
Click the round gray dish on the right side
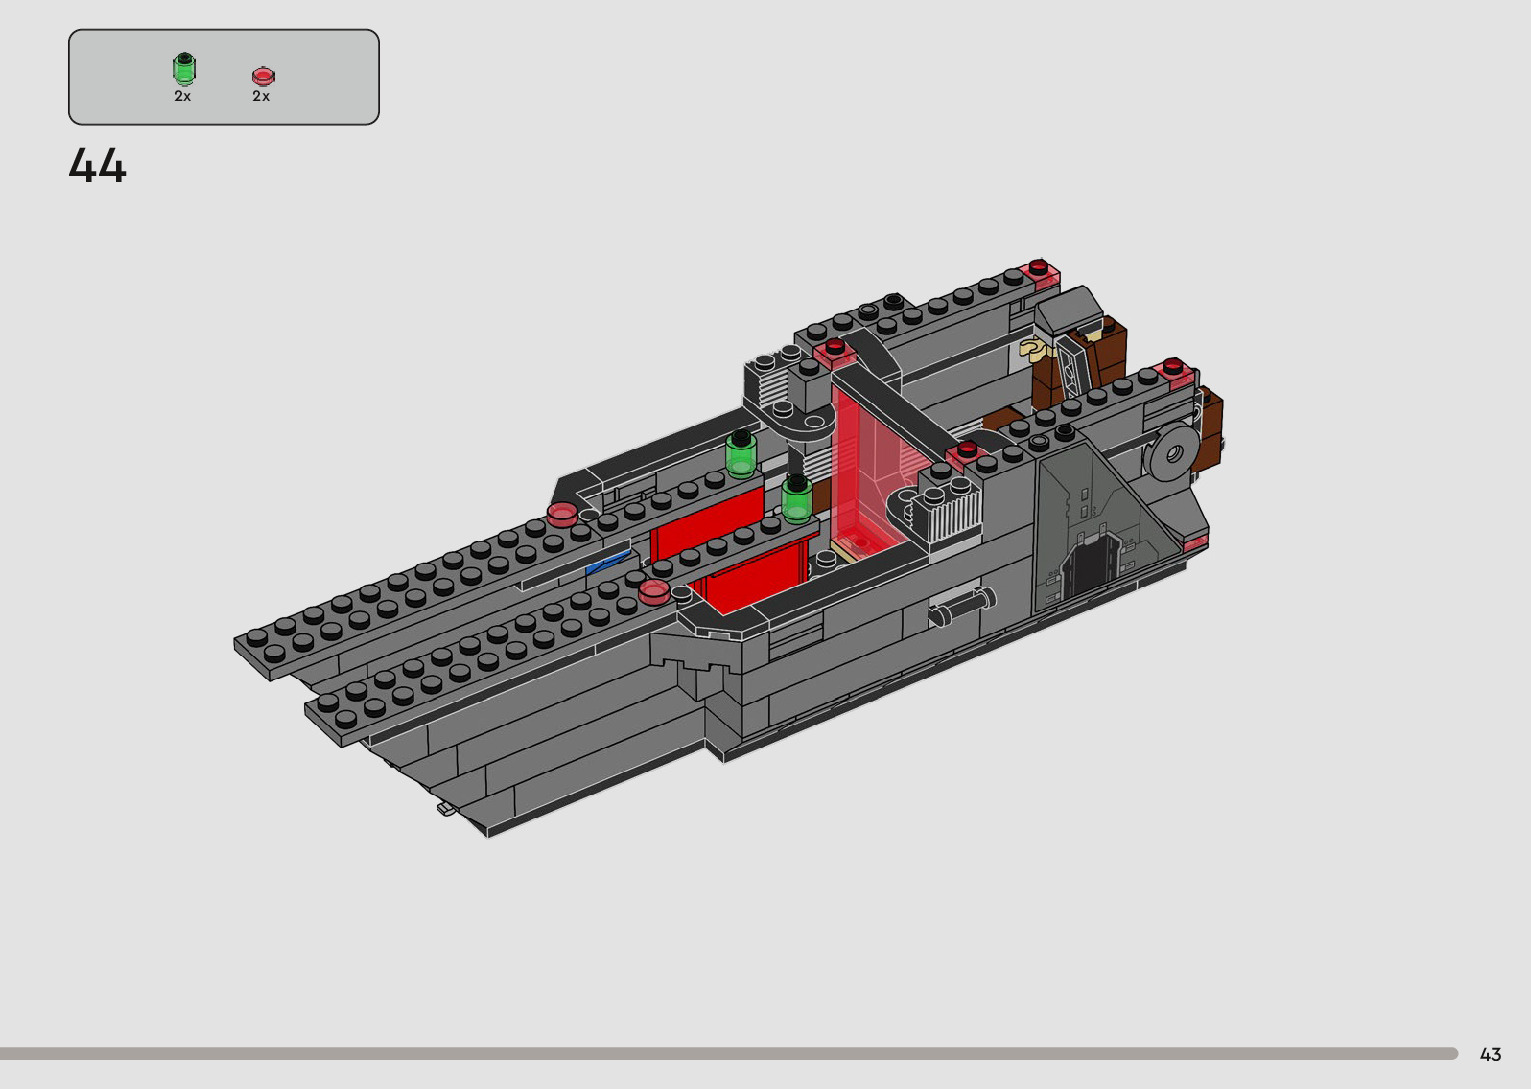pyautogui.click(x=1173, y=454)
